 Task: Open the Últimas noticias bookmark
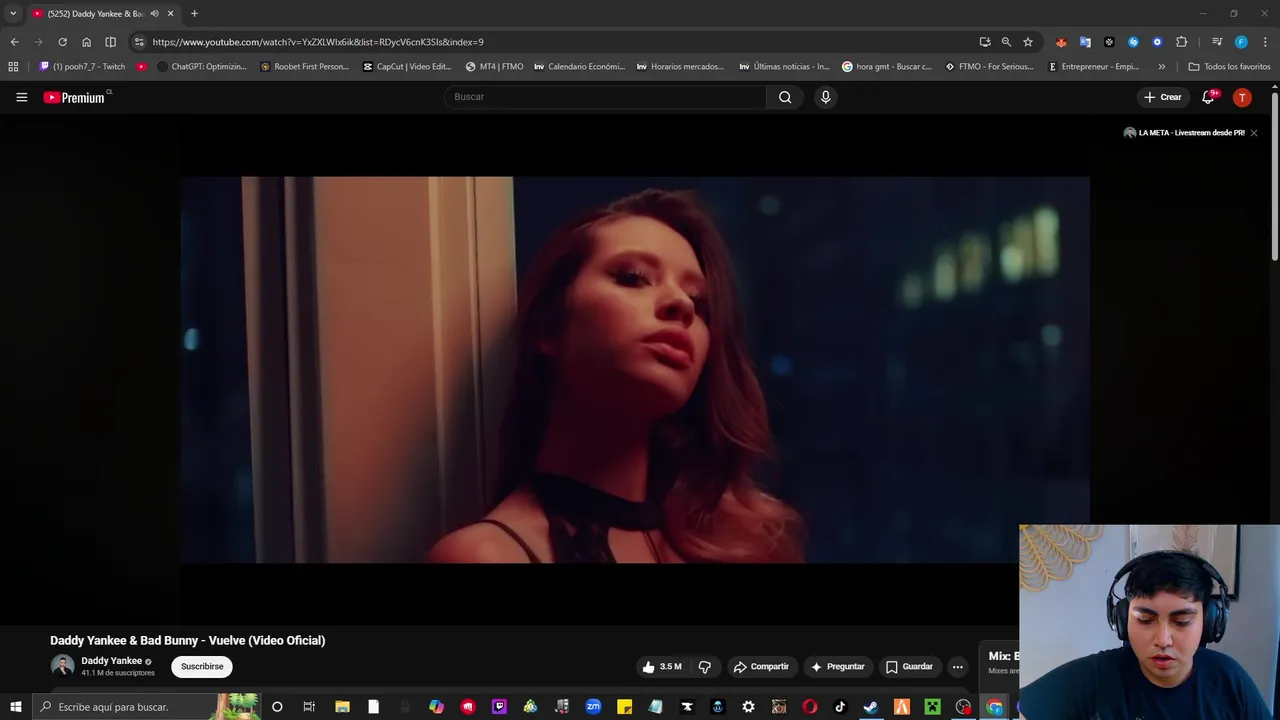click(784, 67)
